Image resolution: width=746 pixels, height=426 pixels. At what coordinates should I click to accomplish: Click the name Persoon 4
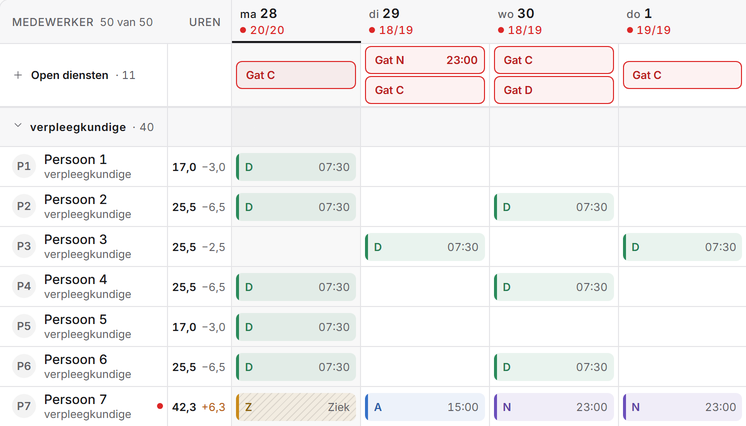tap(75, 279)
